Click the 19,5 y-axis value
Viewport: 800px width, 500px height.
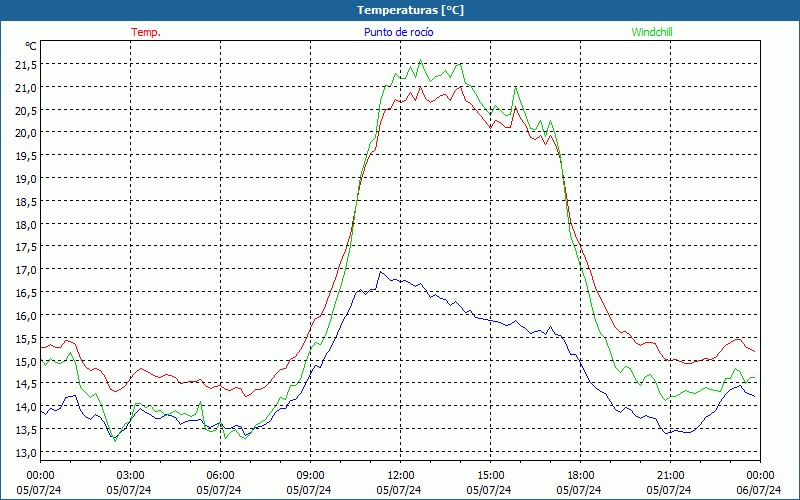click(x=26, y=156)
